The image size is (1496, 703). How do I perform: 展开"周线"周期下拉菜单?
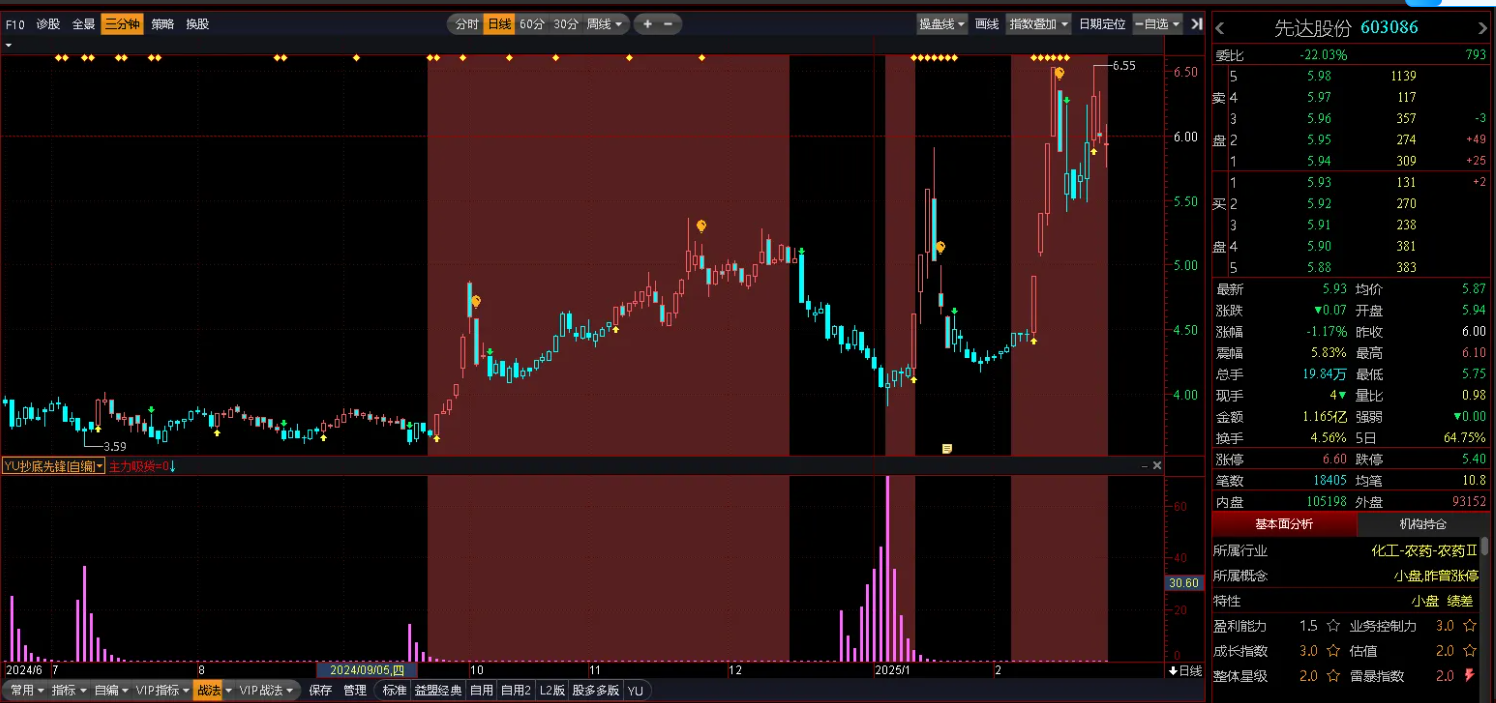[604, 24]
